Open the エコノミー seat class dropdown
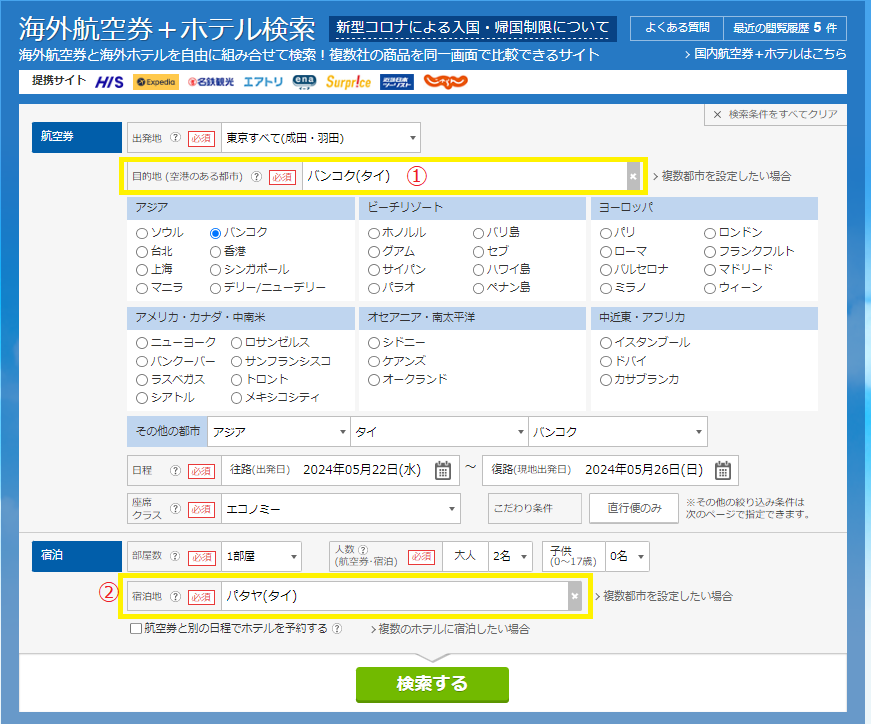This screenshot has height=725, width=871. (x=341, y=509)
